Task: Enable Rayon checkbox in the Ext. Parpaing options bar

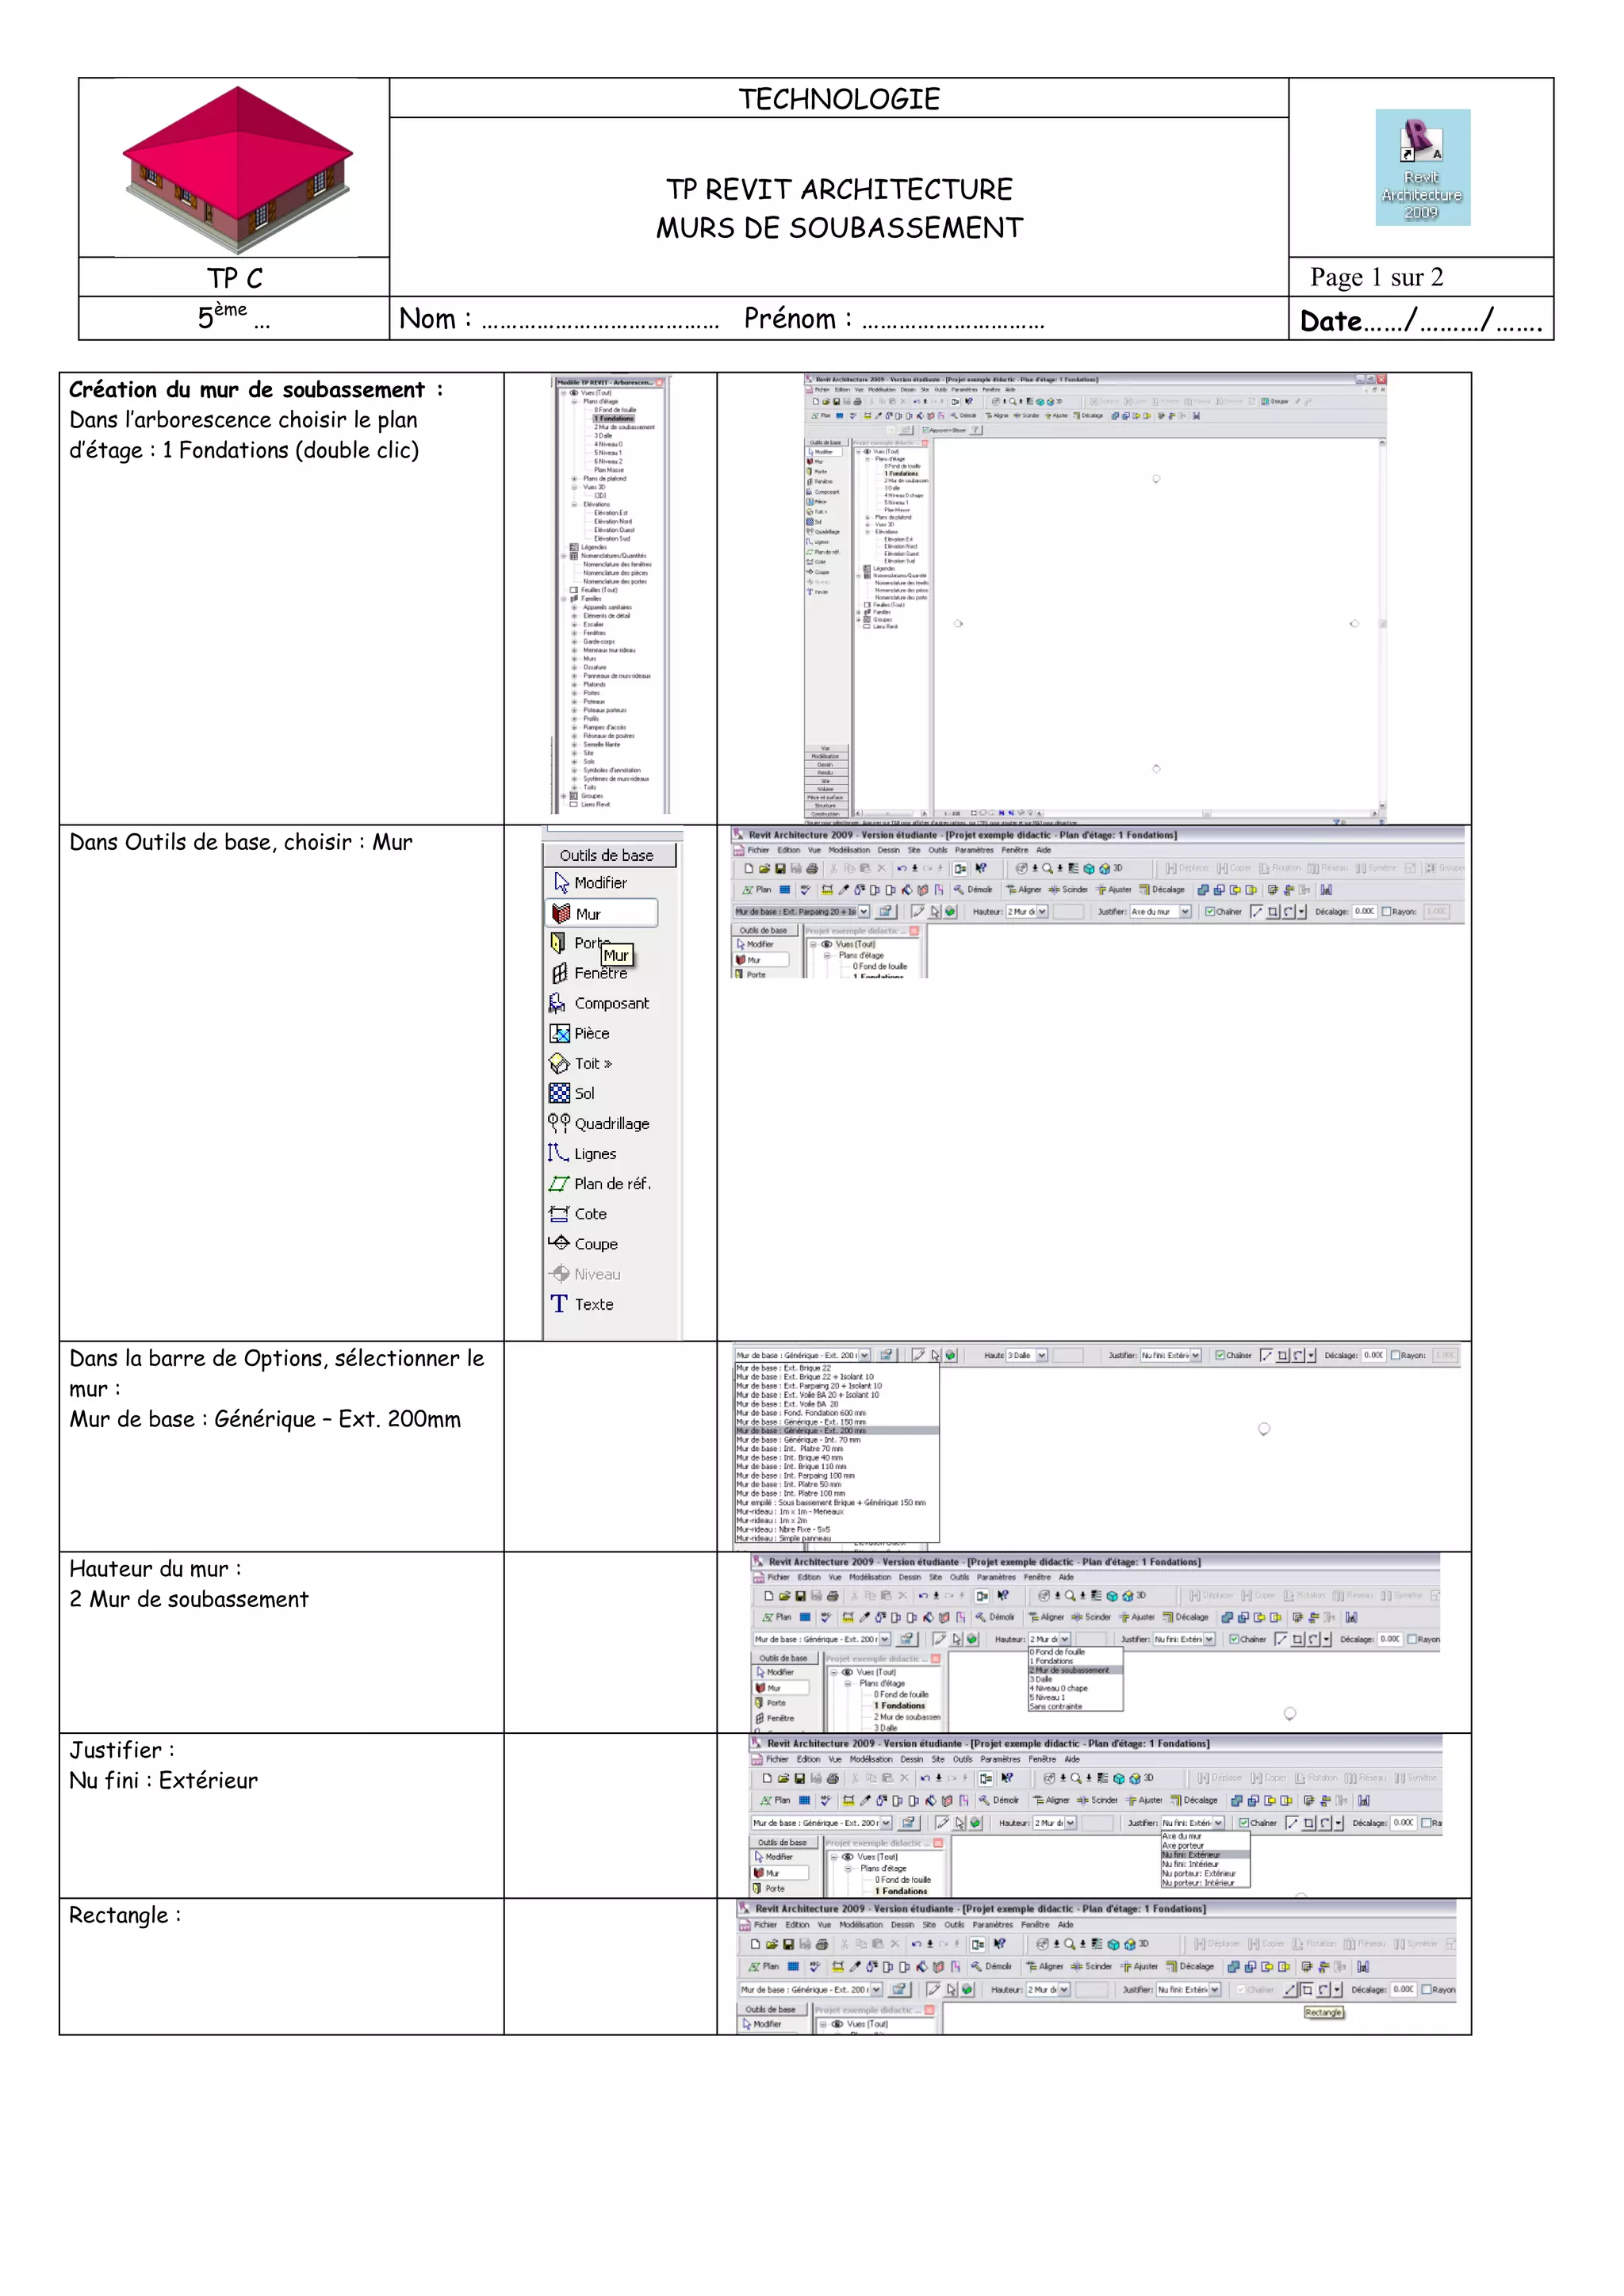Action: 1386,912
